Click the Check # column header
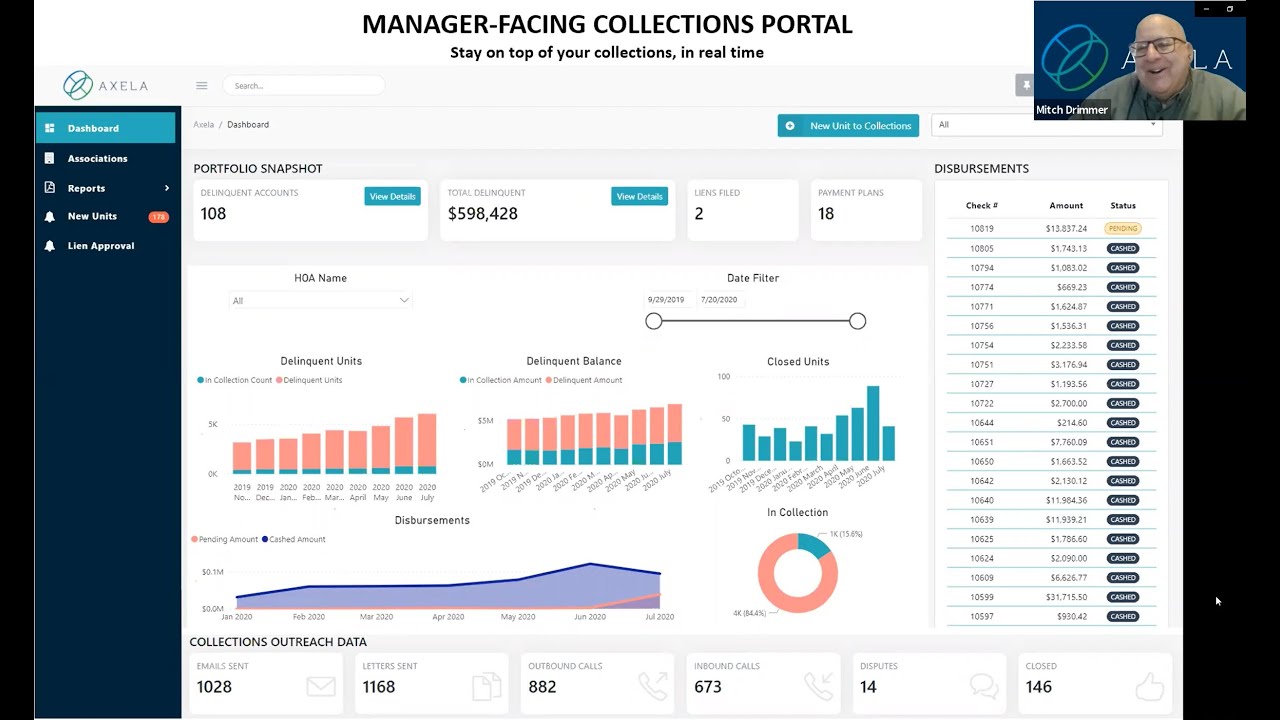Viewport: 1280px width, 720px height. tap(982, 206)
